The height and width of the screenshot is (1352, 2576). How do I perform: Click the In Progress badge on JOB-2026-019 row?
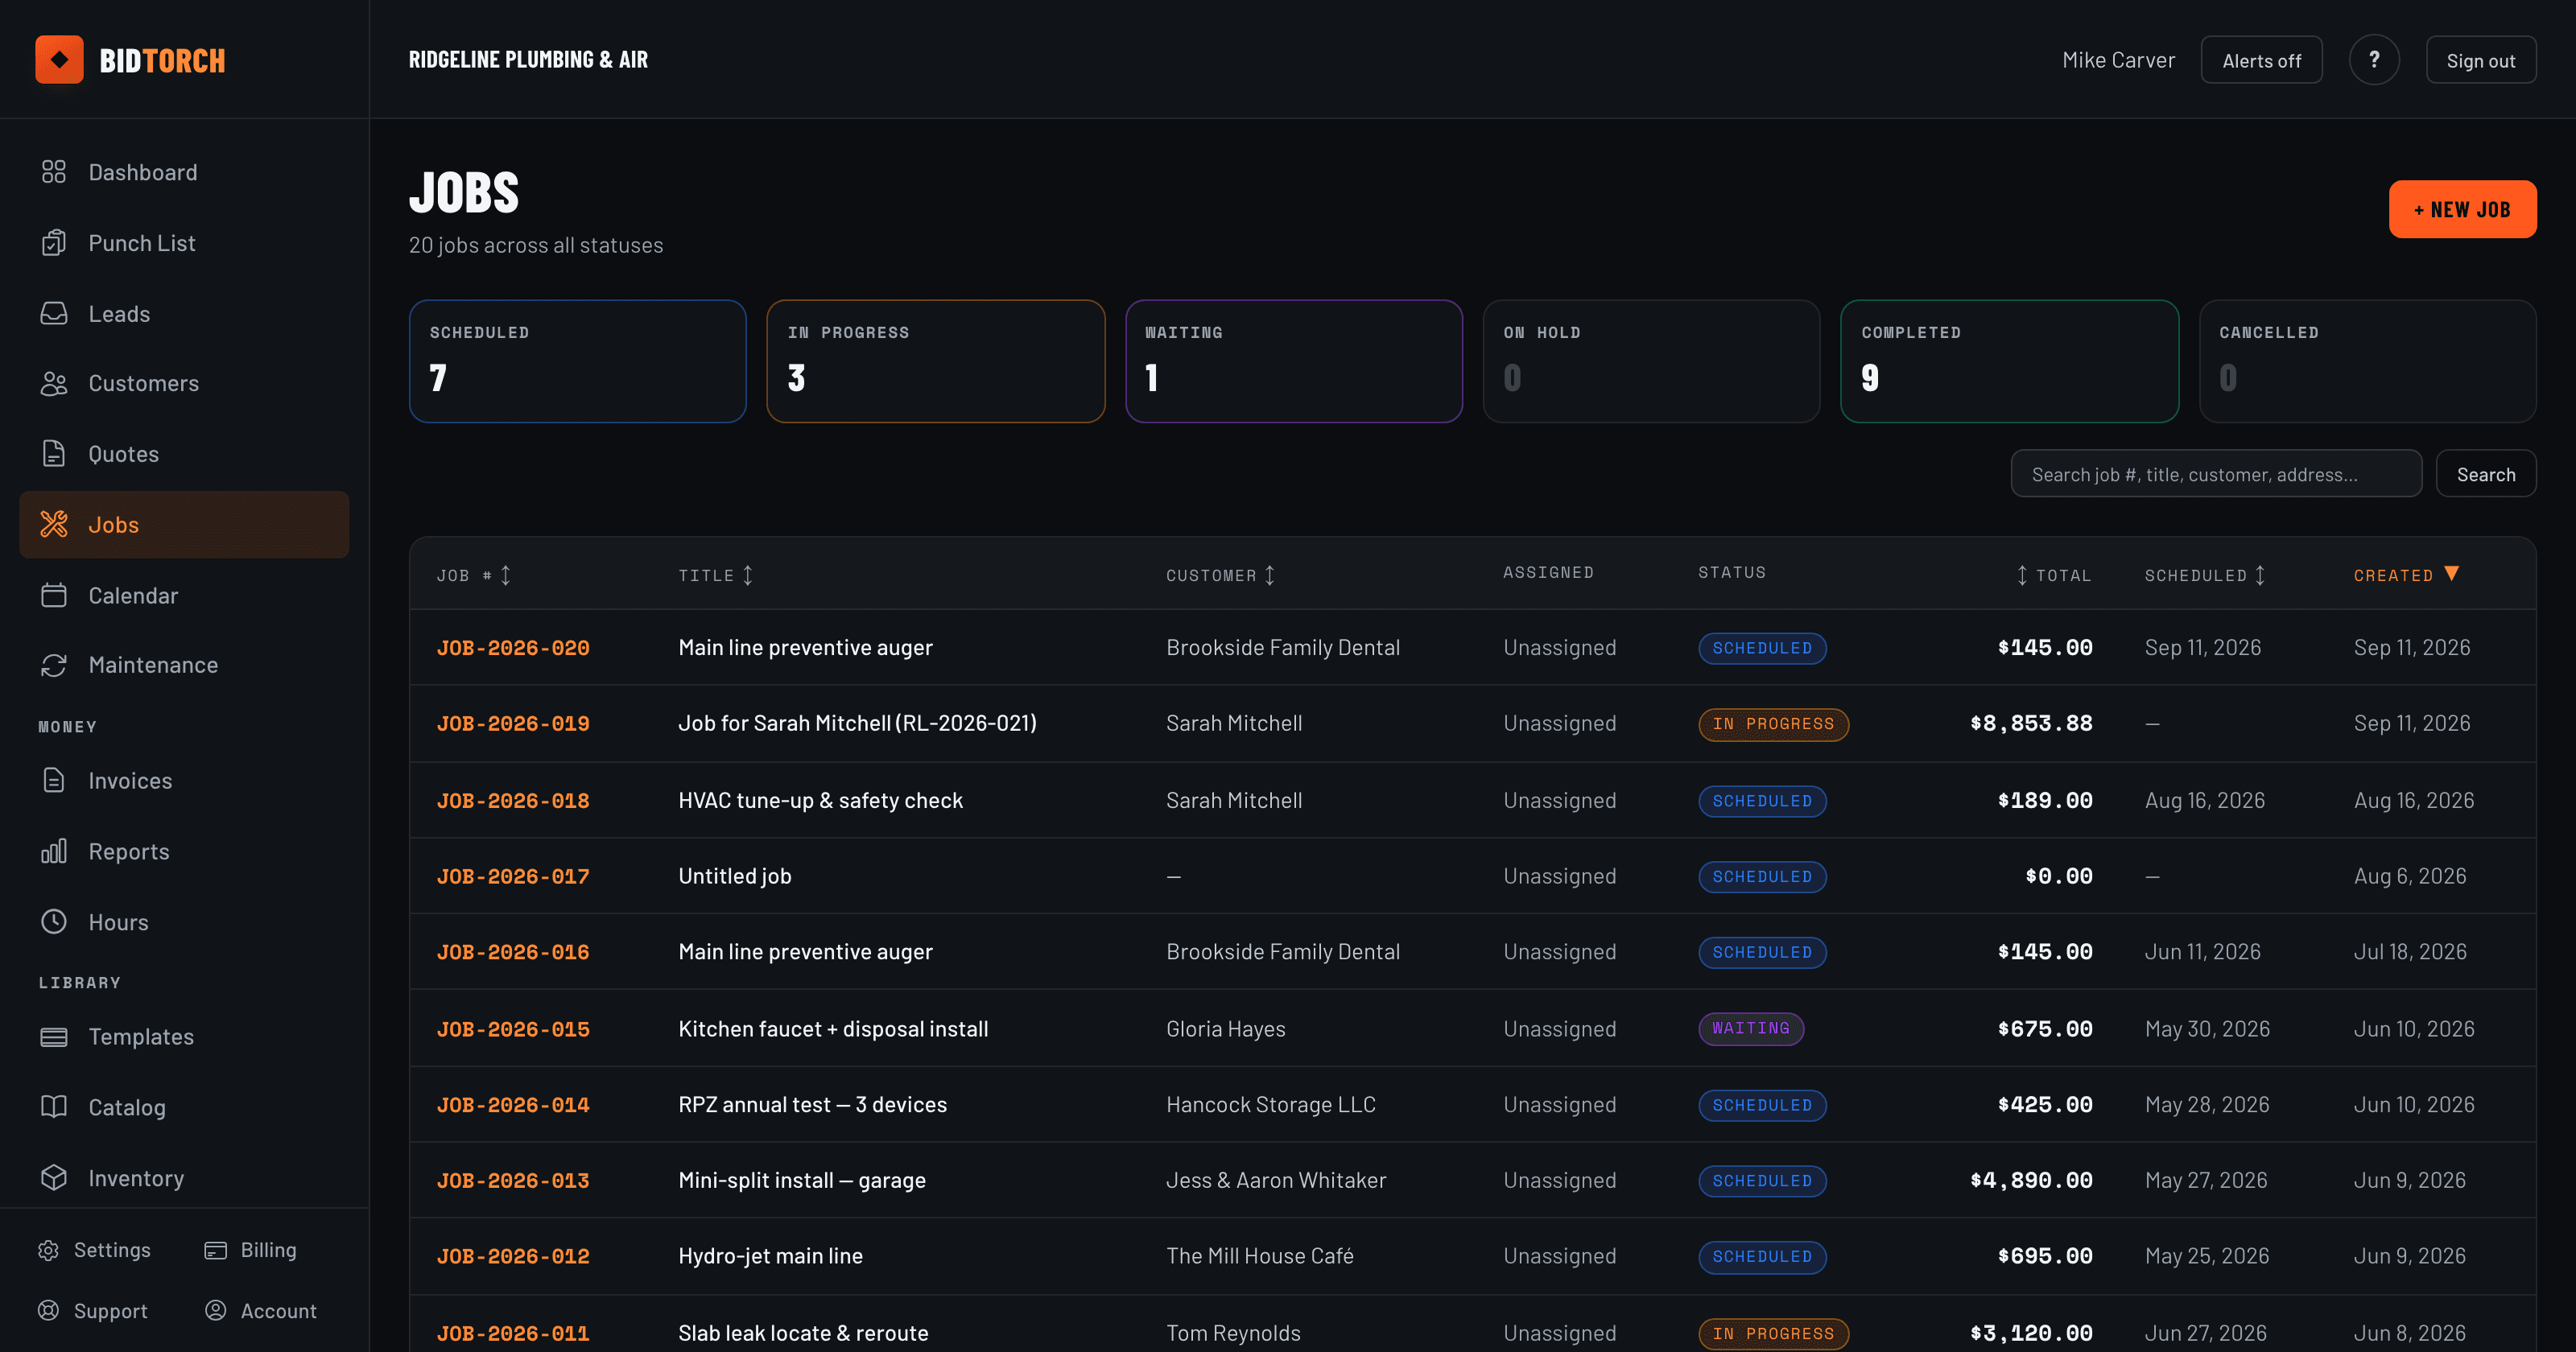click(1773, 724)
